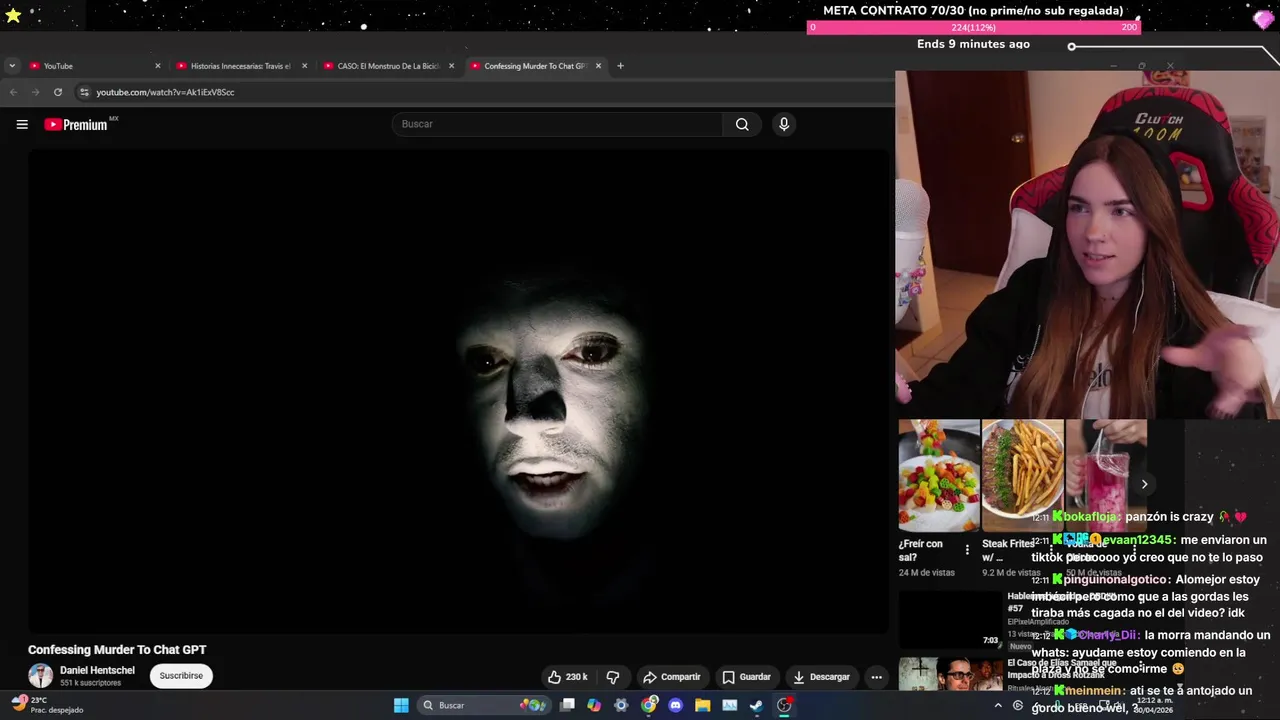
Task: Open Discord from the taskbar
Action: pyautogui.click(x=676, y=705)
